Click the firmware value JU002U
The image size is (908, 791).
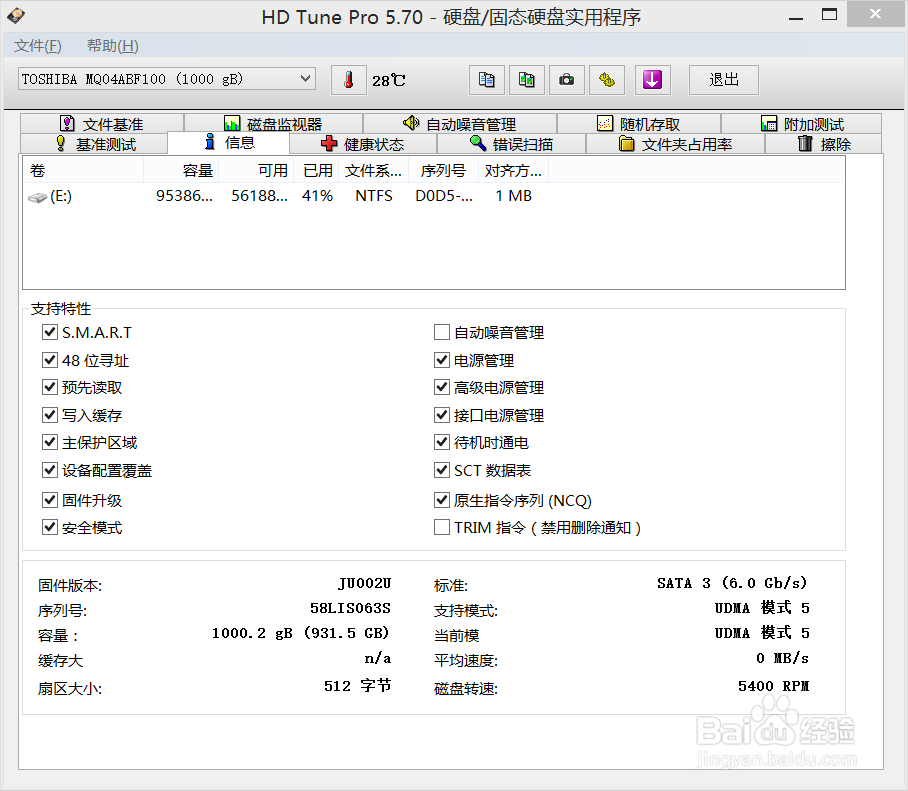364,583
